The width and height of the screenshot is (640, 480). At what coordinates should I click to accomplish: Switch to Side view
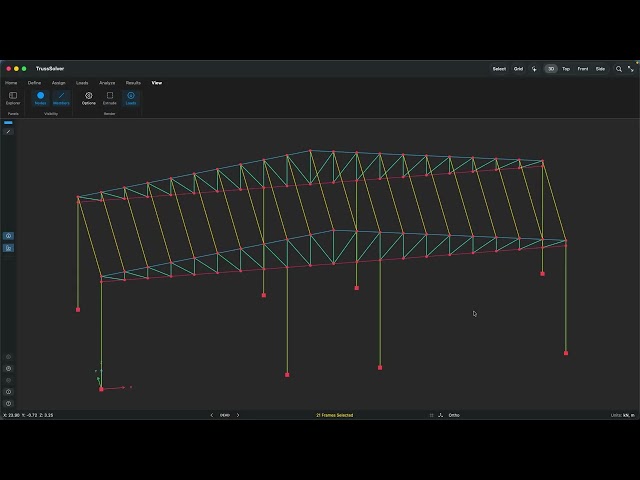(600, 69)
